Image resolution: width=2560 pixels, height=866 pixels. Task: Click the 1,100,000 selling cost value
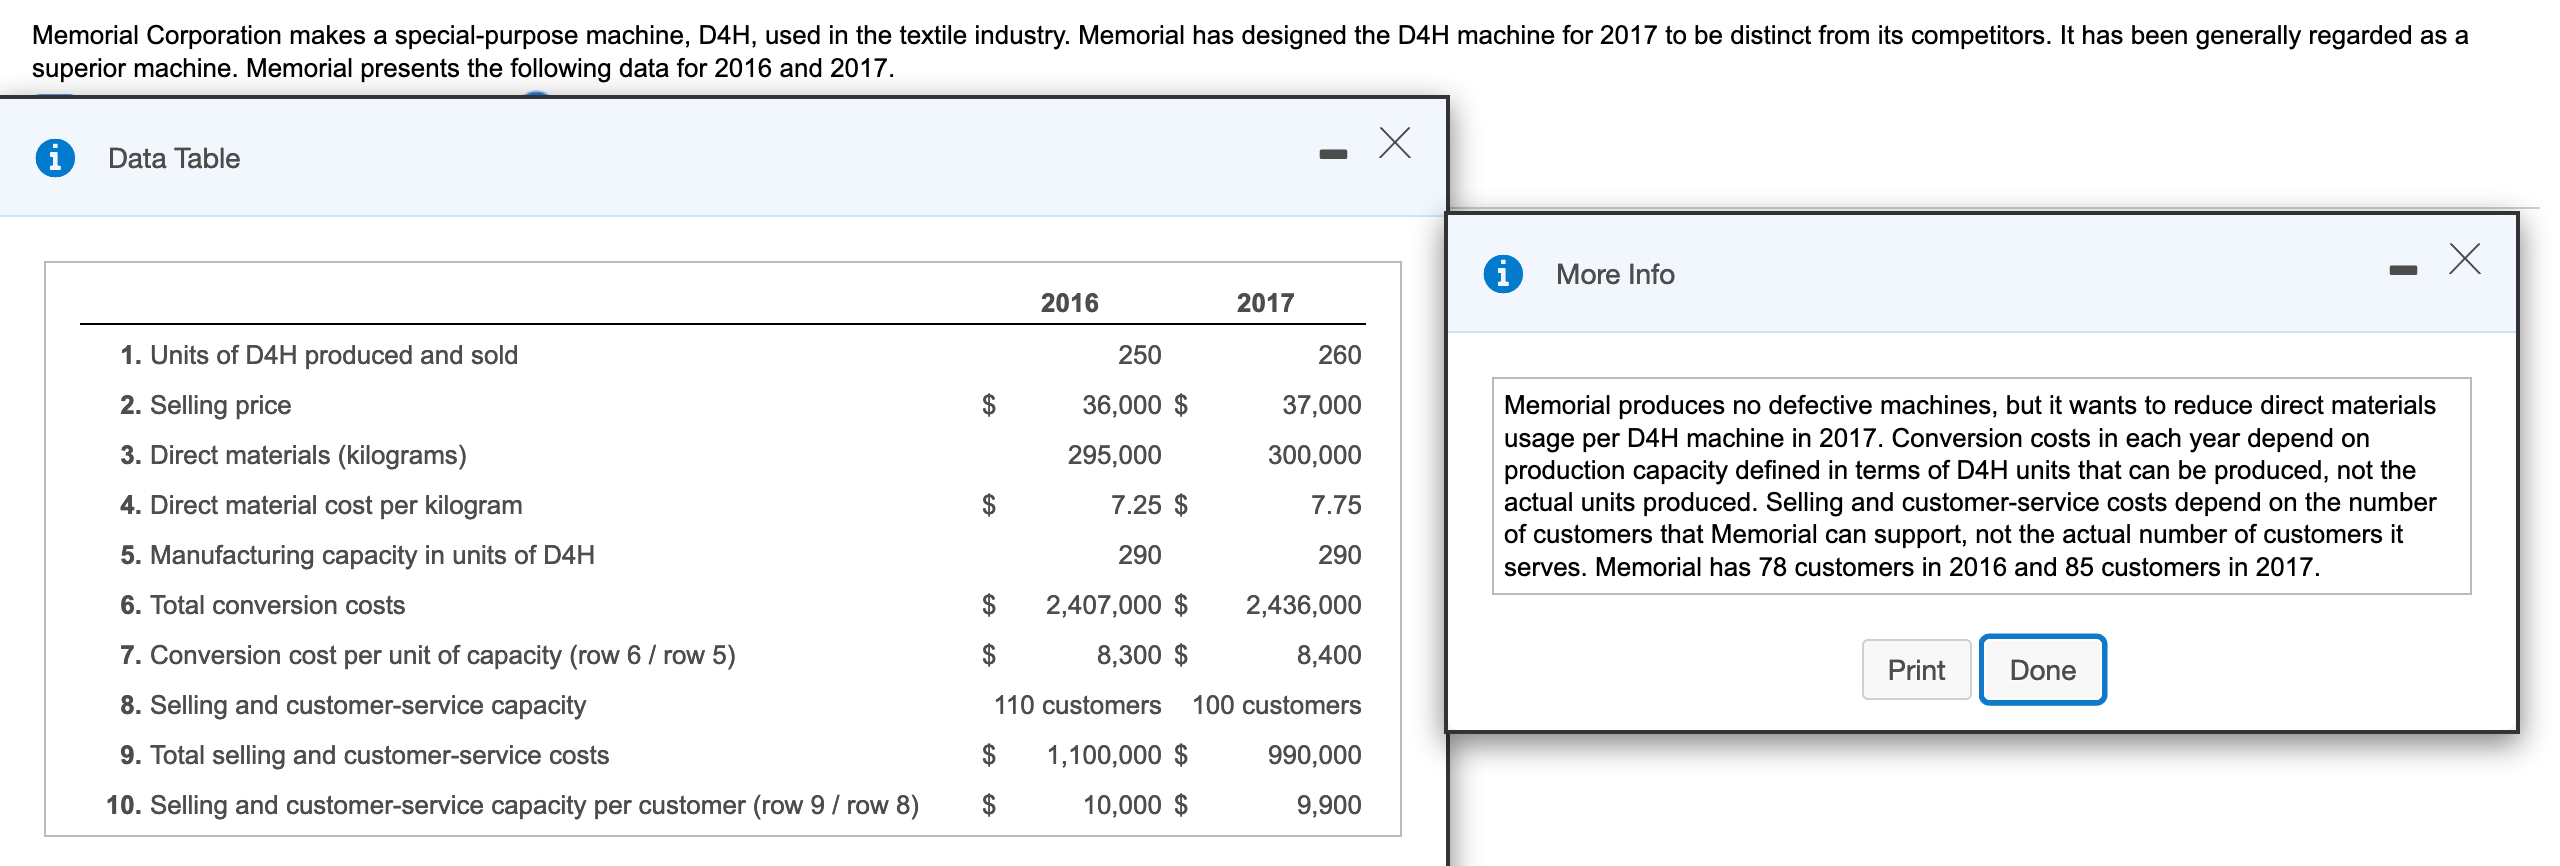(x=1104, y=755)
